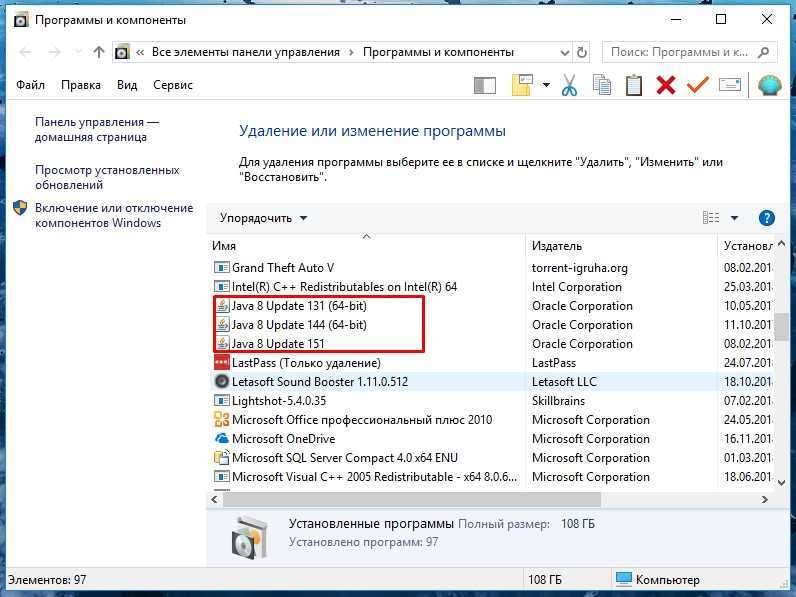Click the vertical scrollbar down arrow
Image resolution: width=796 pixels, height=597 pixels.
(x=782, y=482)
